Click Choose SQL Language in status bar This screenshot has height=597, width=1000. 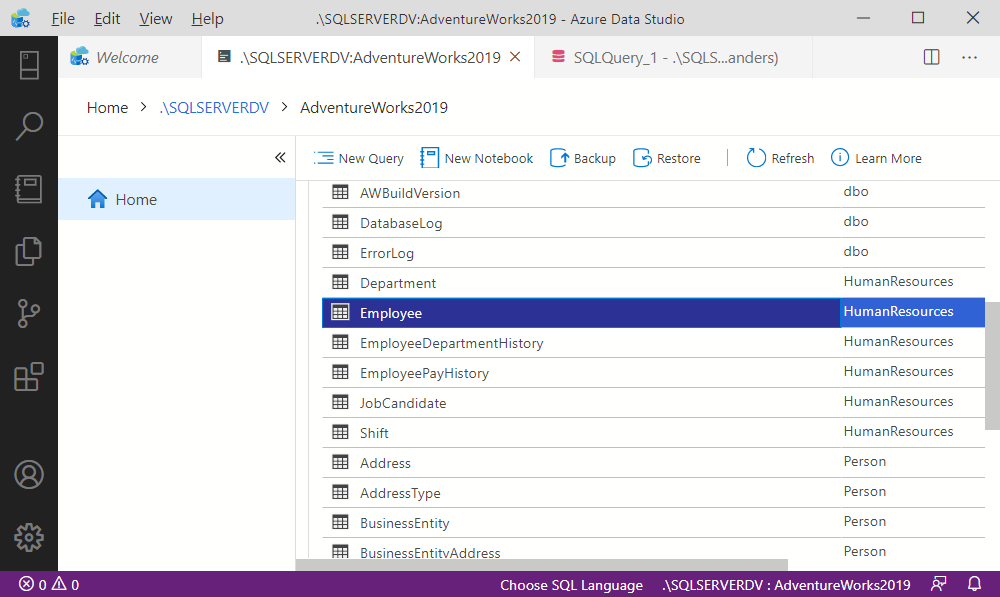click(x=571, y=585)
